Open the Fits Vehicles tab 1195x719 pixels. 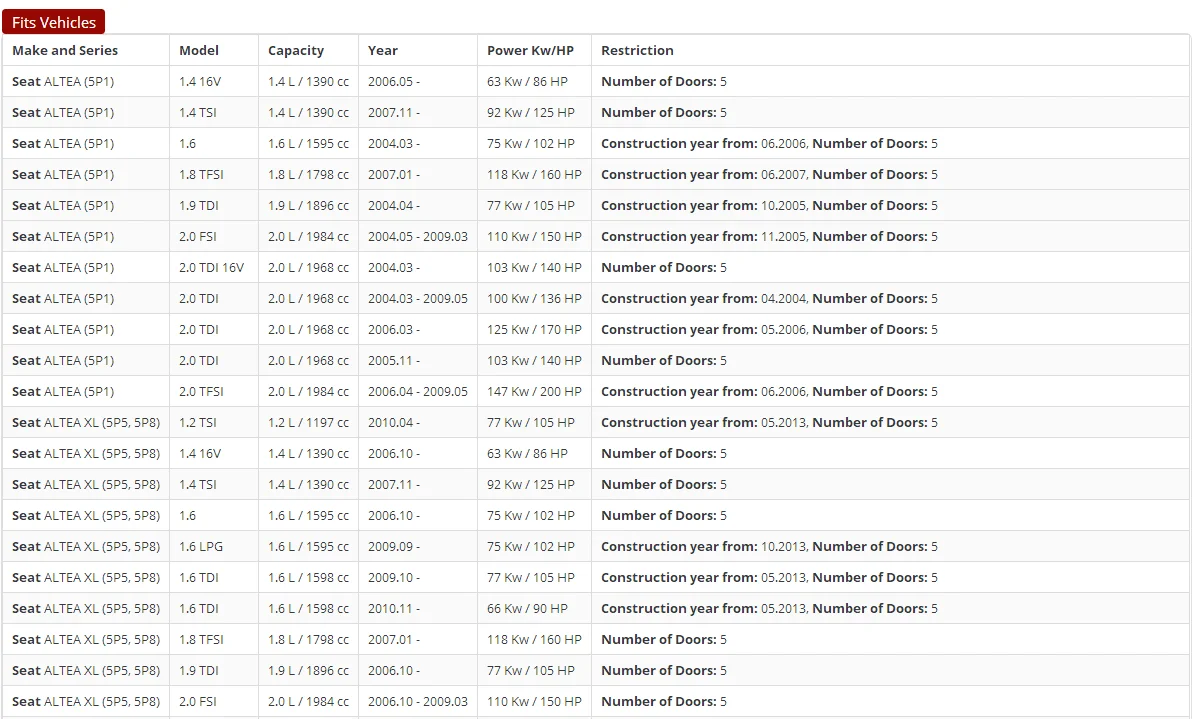[53, 22]
